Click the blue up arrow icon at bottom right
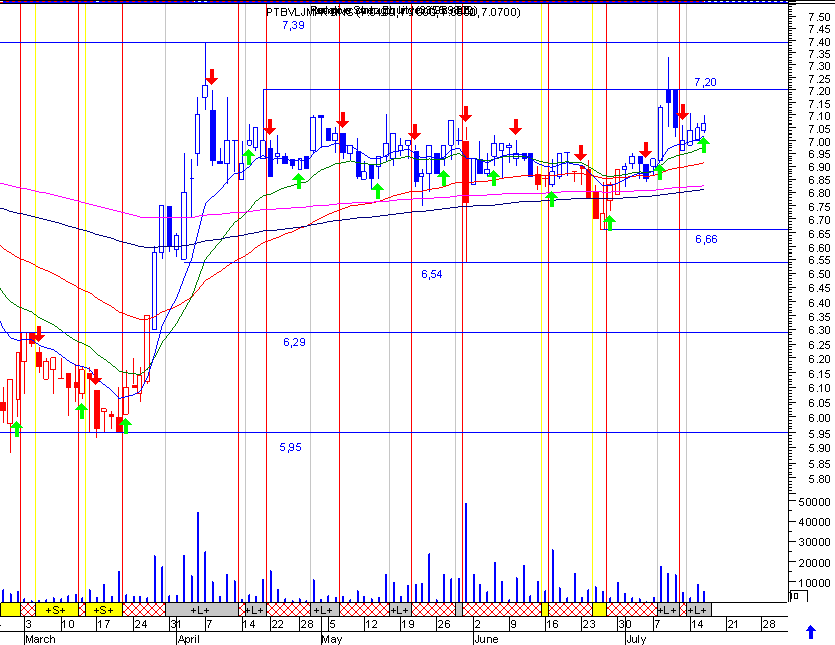The width and height of the screenshot is (835, 645). coord(811,632)
